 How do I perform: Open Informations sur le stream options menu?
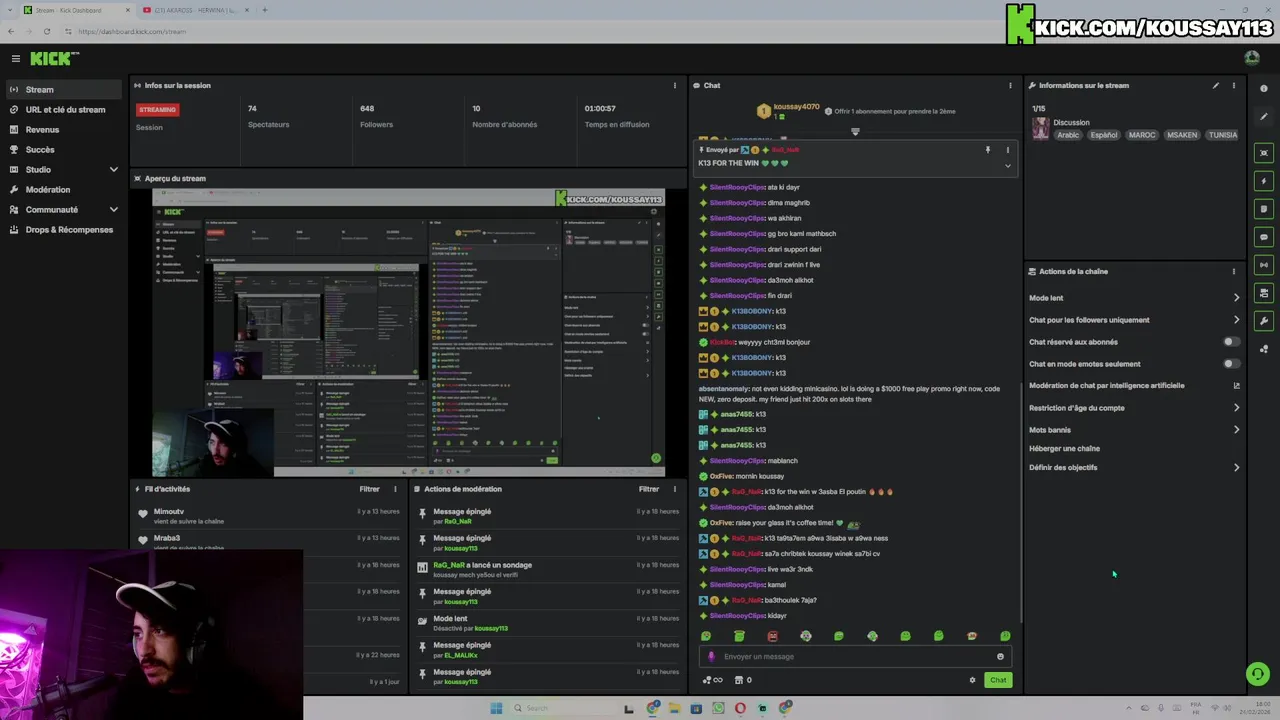pyautogui.click(x=1233, y=85)
